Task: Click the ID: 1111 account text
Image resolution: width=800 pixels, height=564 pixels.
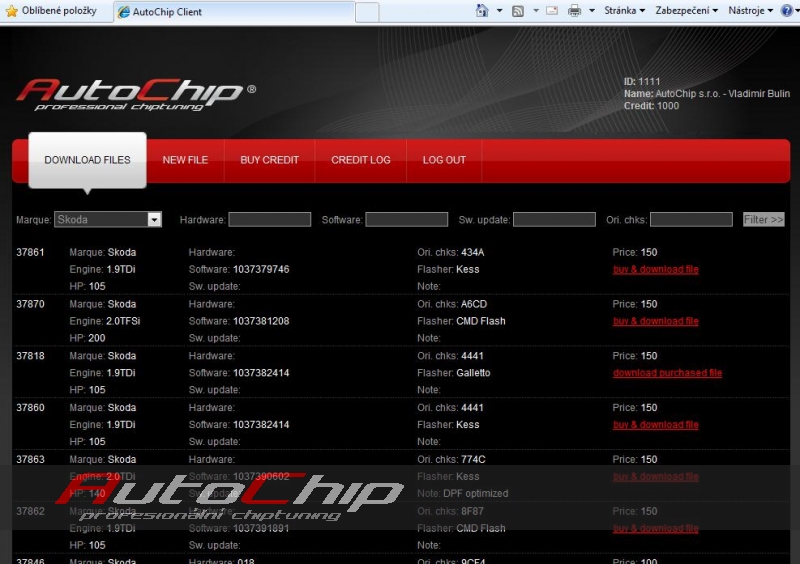Action: (642, 82)
